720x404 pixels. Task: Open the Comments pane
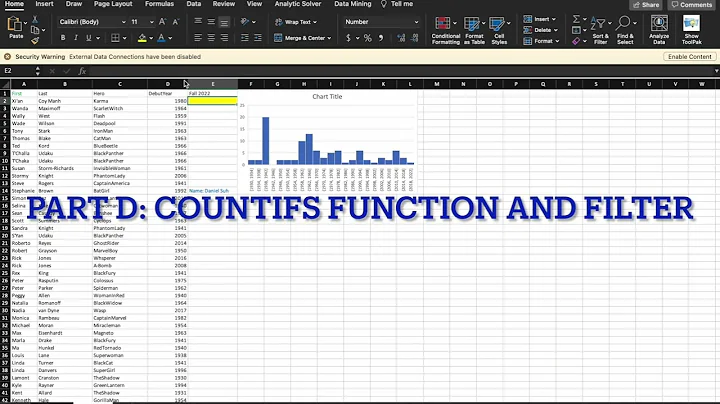click(x=691, y=5)
